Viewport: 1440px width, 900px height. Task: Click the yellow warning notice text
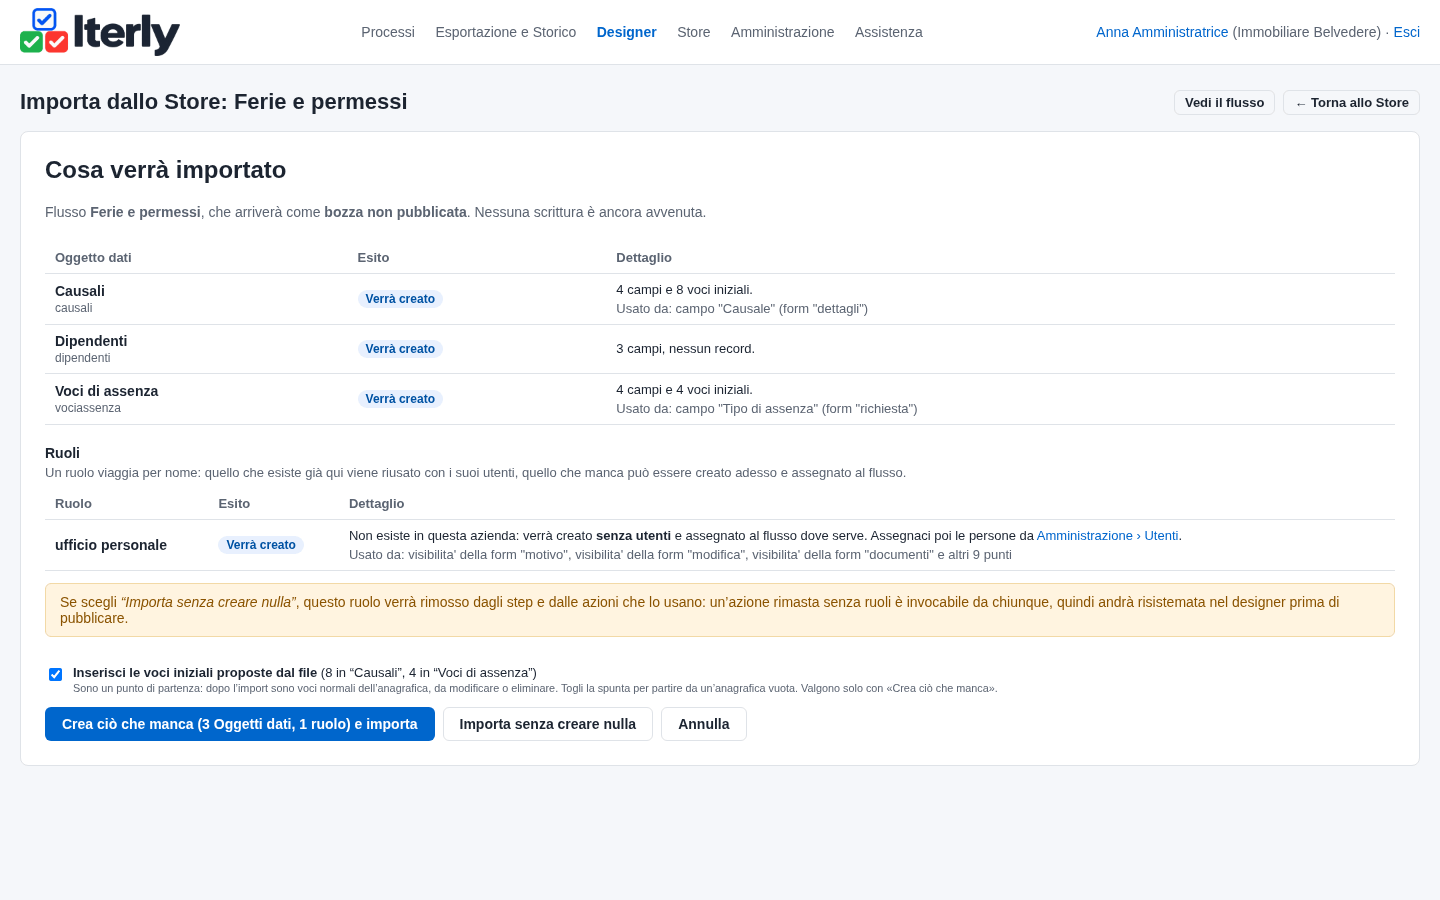coord(720,610)
